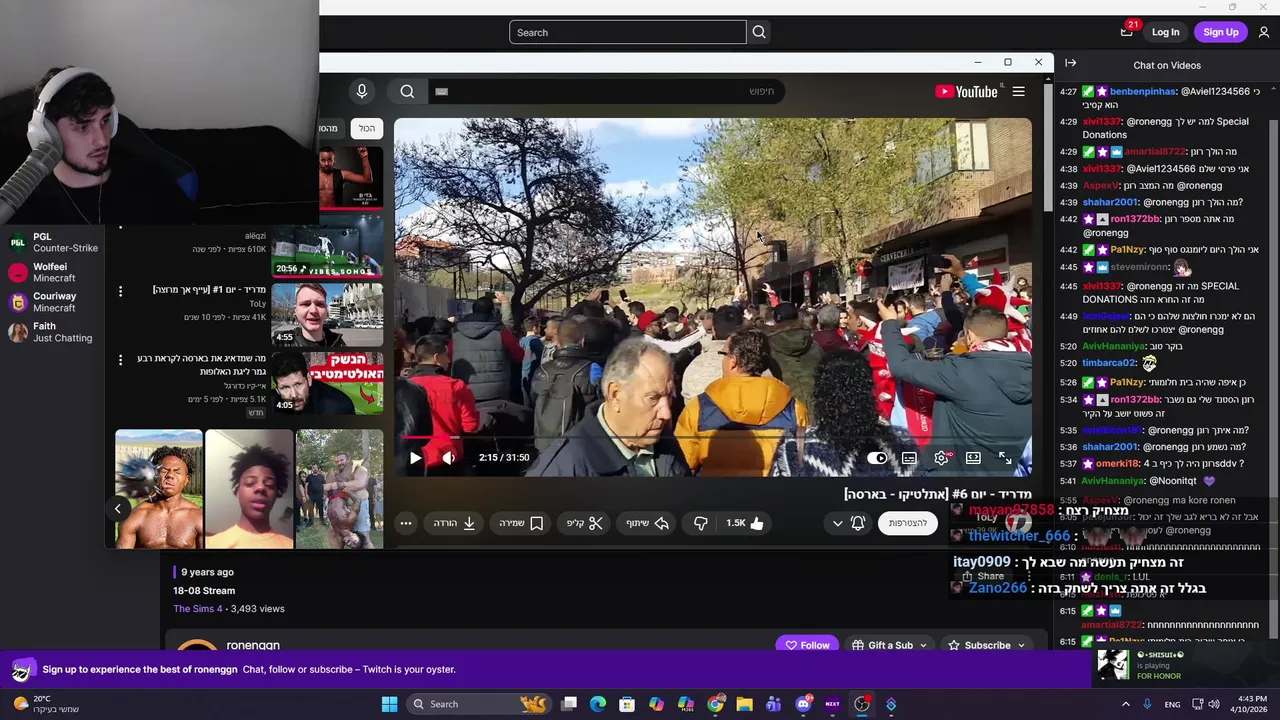Seek on the YouTube progress bar

(711, 437)
